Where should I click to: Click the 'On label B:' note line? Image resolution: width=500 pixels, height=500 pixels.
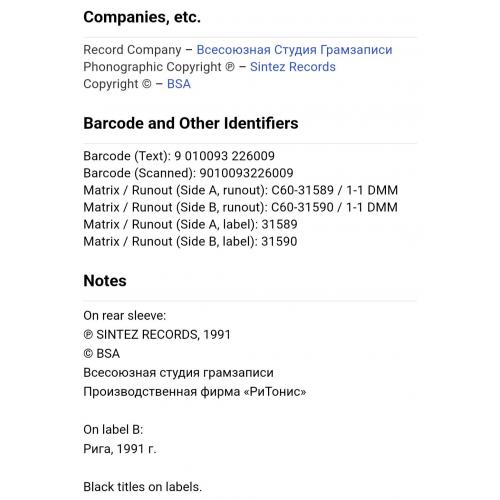[113, 430]
